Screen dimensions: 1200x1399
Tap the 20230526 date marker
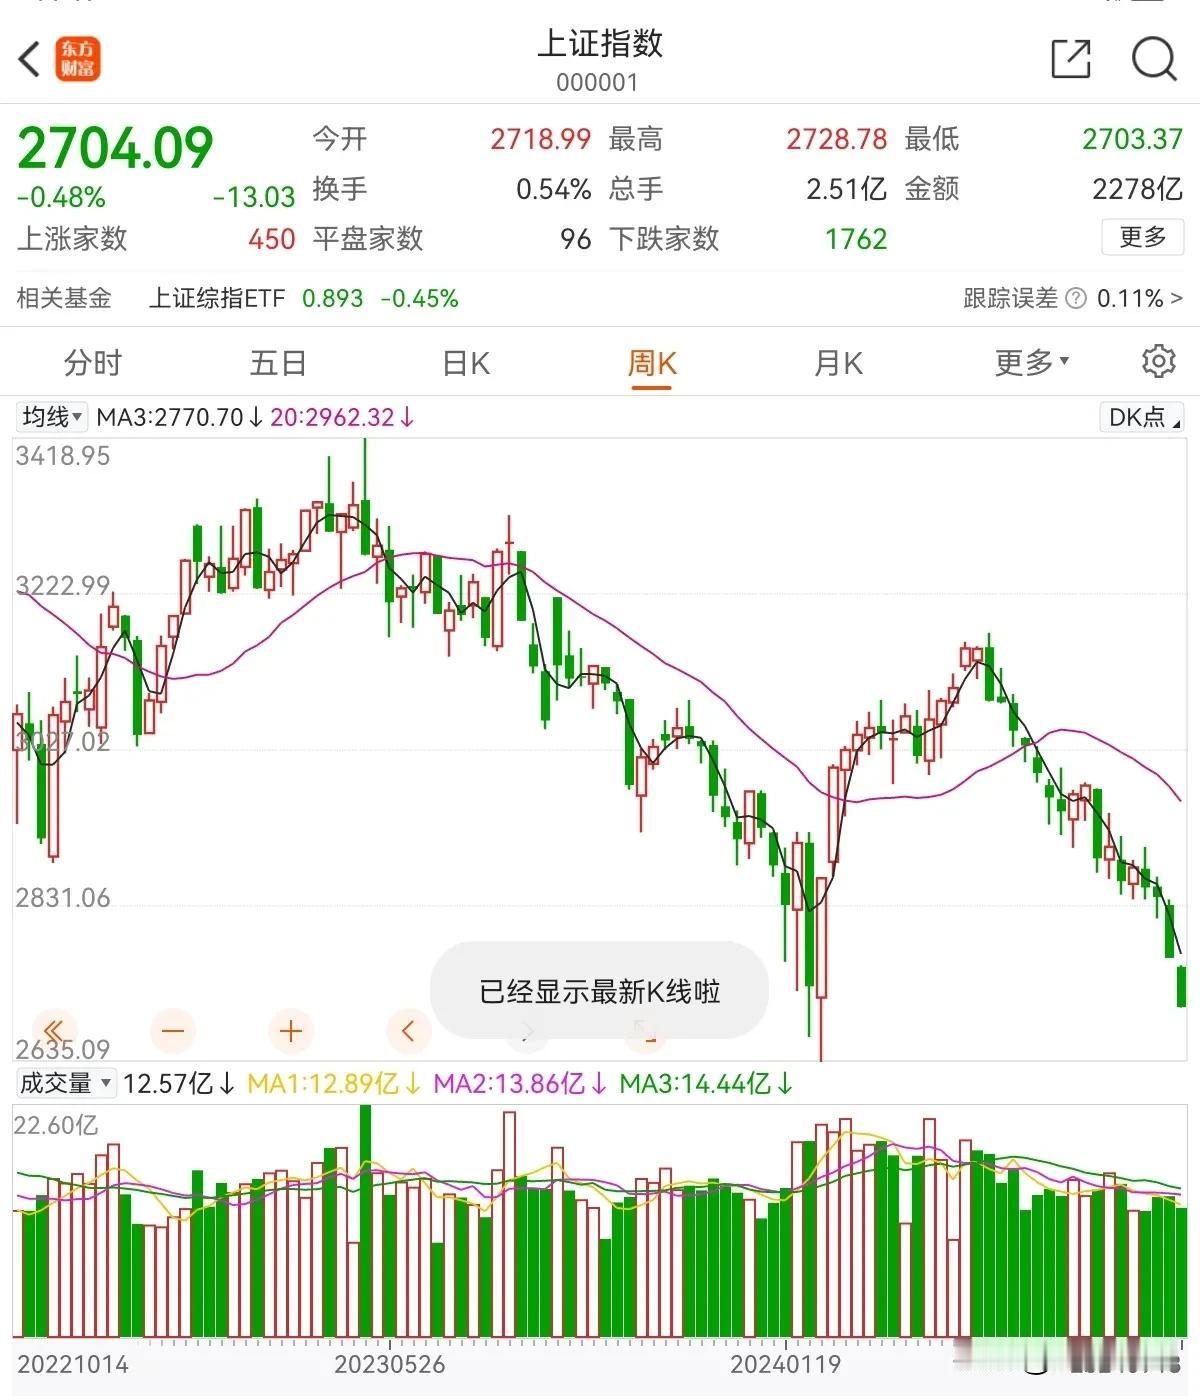(390, 1364)
